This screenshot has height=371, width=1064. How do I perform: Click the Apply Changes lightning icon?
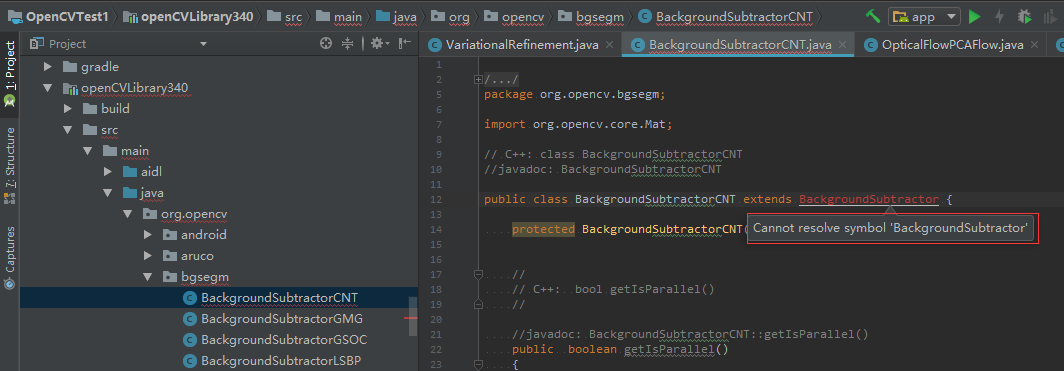pos(1000,17)
